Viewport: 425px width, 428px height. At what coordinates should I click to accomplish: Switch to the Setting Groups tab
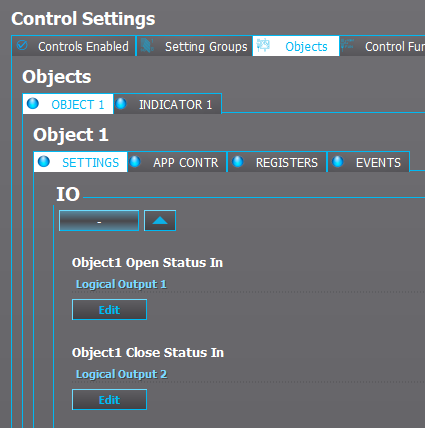[x=194, y=46]
